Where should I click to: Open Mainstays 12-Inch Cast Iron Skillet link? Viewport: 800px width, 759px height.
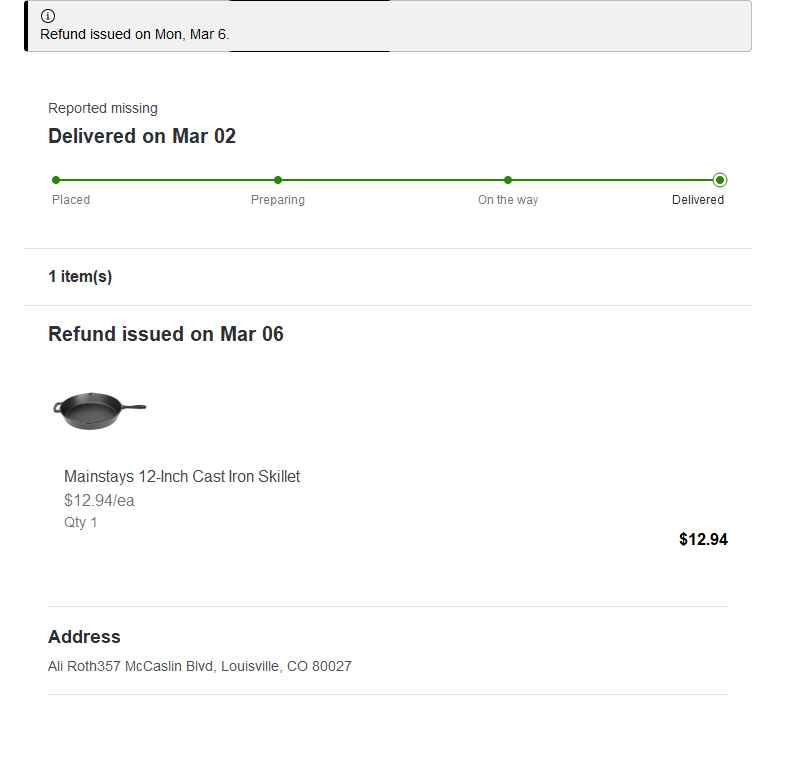click(x=182, y=476)
